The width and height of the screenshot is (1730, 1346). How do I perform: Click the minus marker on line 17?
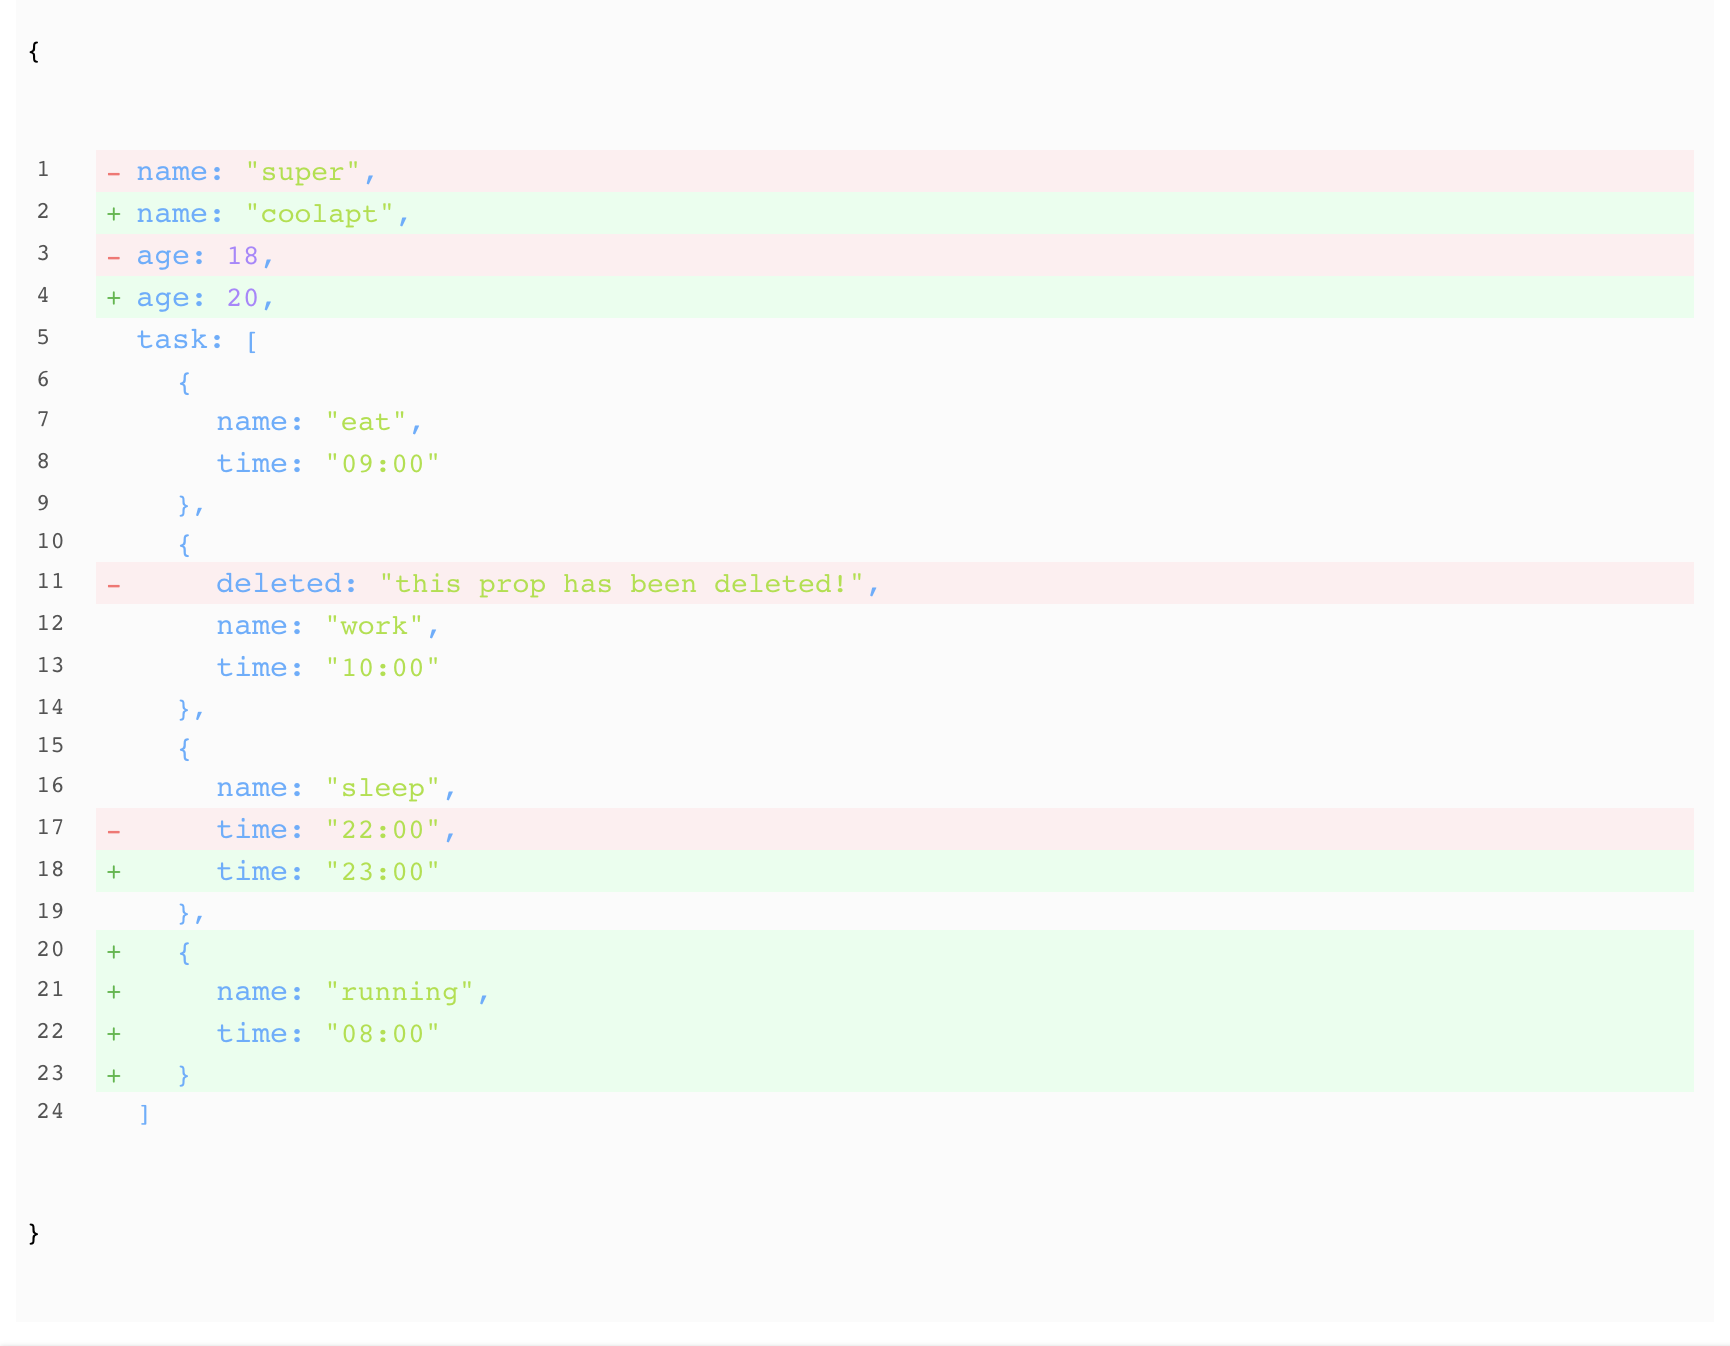coord(114,831)
